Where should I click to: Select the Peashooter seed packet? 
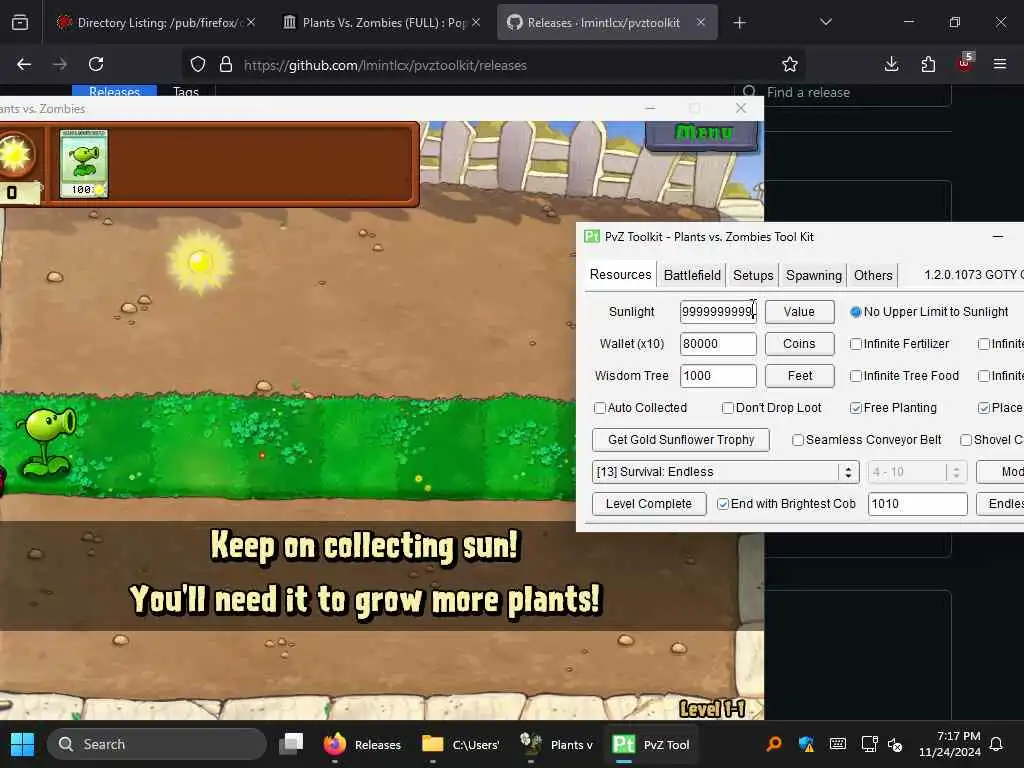tap(84, 163)
